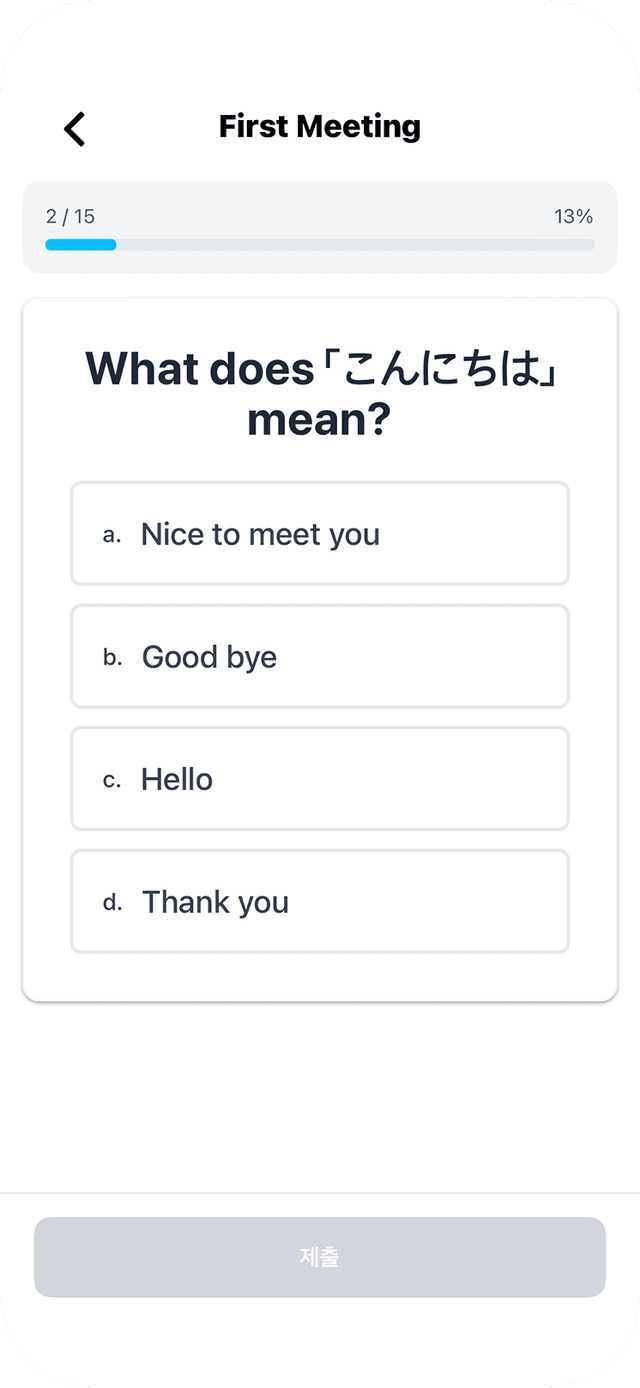Click the word 'mean?' in question

click(x=318, y=421)
